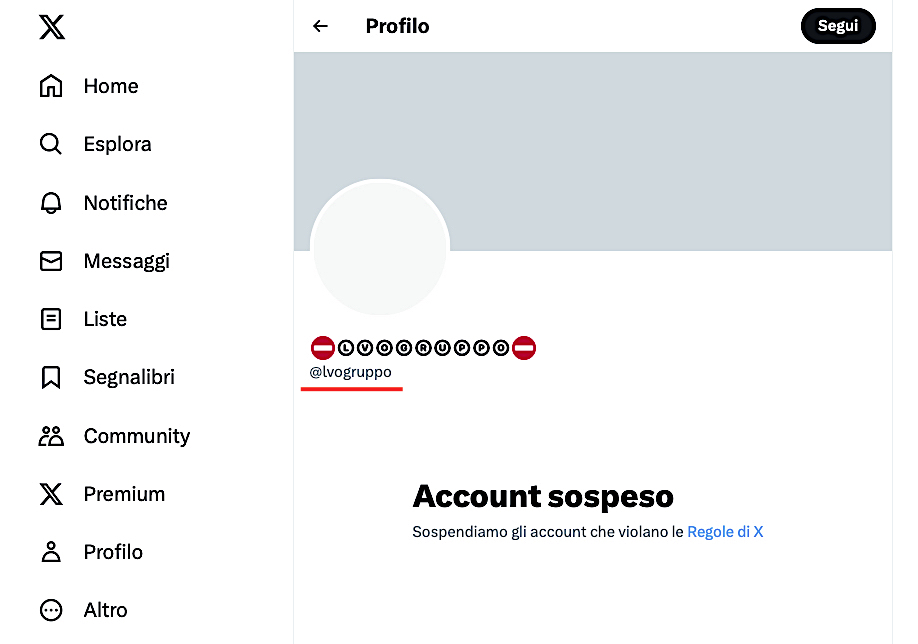The width and height of the screenshot is (918, 644).
Task: Open the Segnalibri bookmark icon
Action: [51, 378]
